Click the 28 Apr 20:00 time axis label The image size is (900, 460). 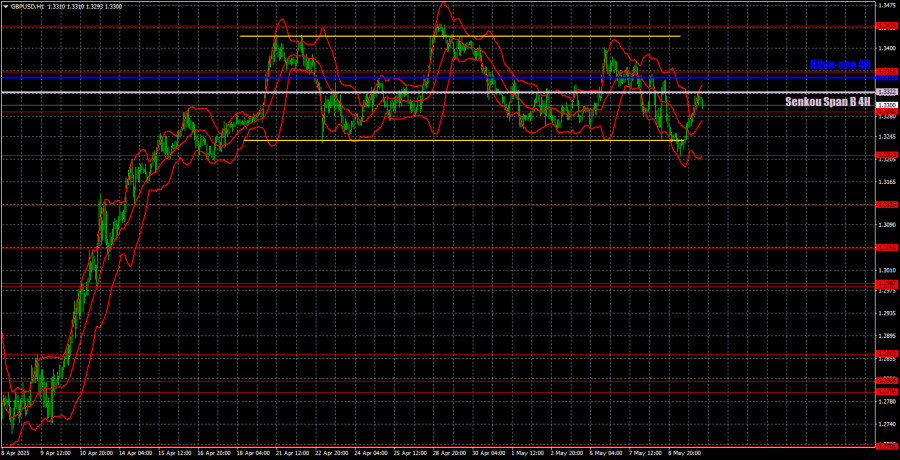(447, 454)
